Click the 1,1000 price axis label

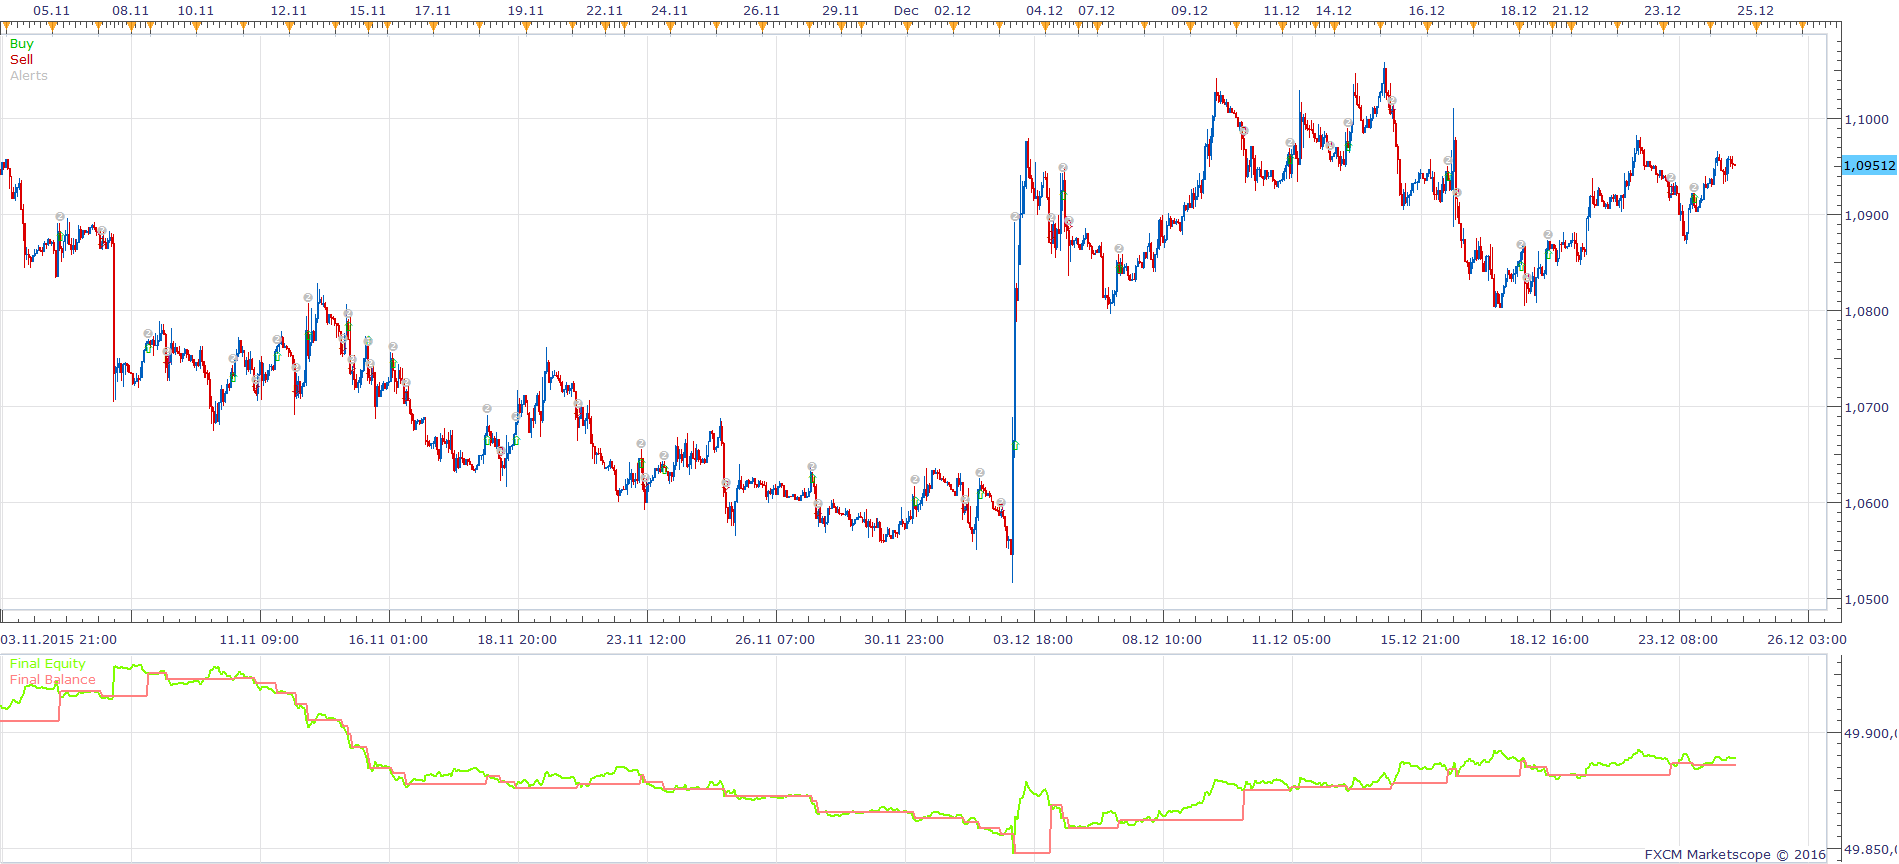click(1867, 120)
